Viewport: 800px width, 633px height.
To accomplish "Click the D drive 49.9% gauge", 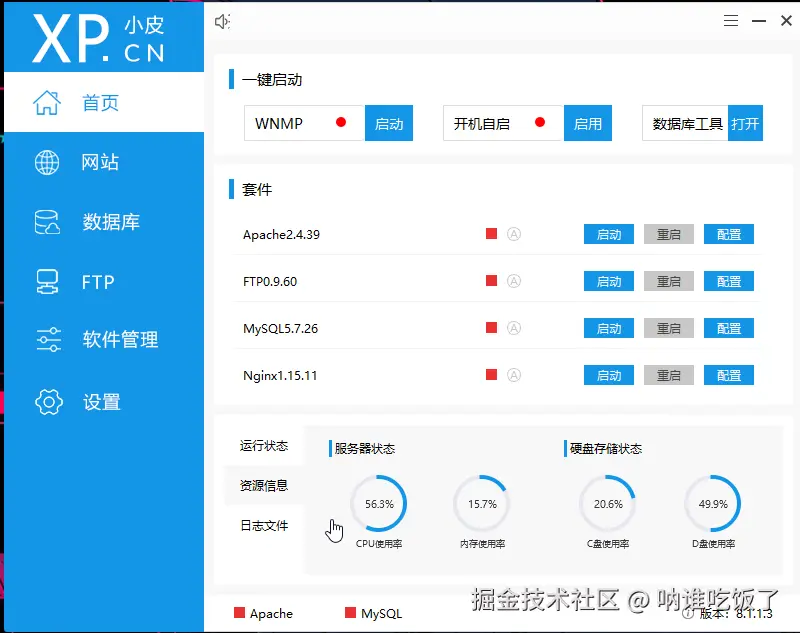I will coord(713,503).
